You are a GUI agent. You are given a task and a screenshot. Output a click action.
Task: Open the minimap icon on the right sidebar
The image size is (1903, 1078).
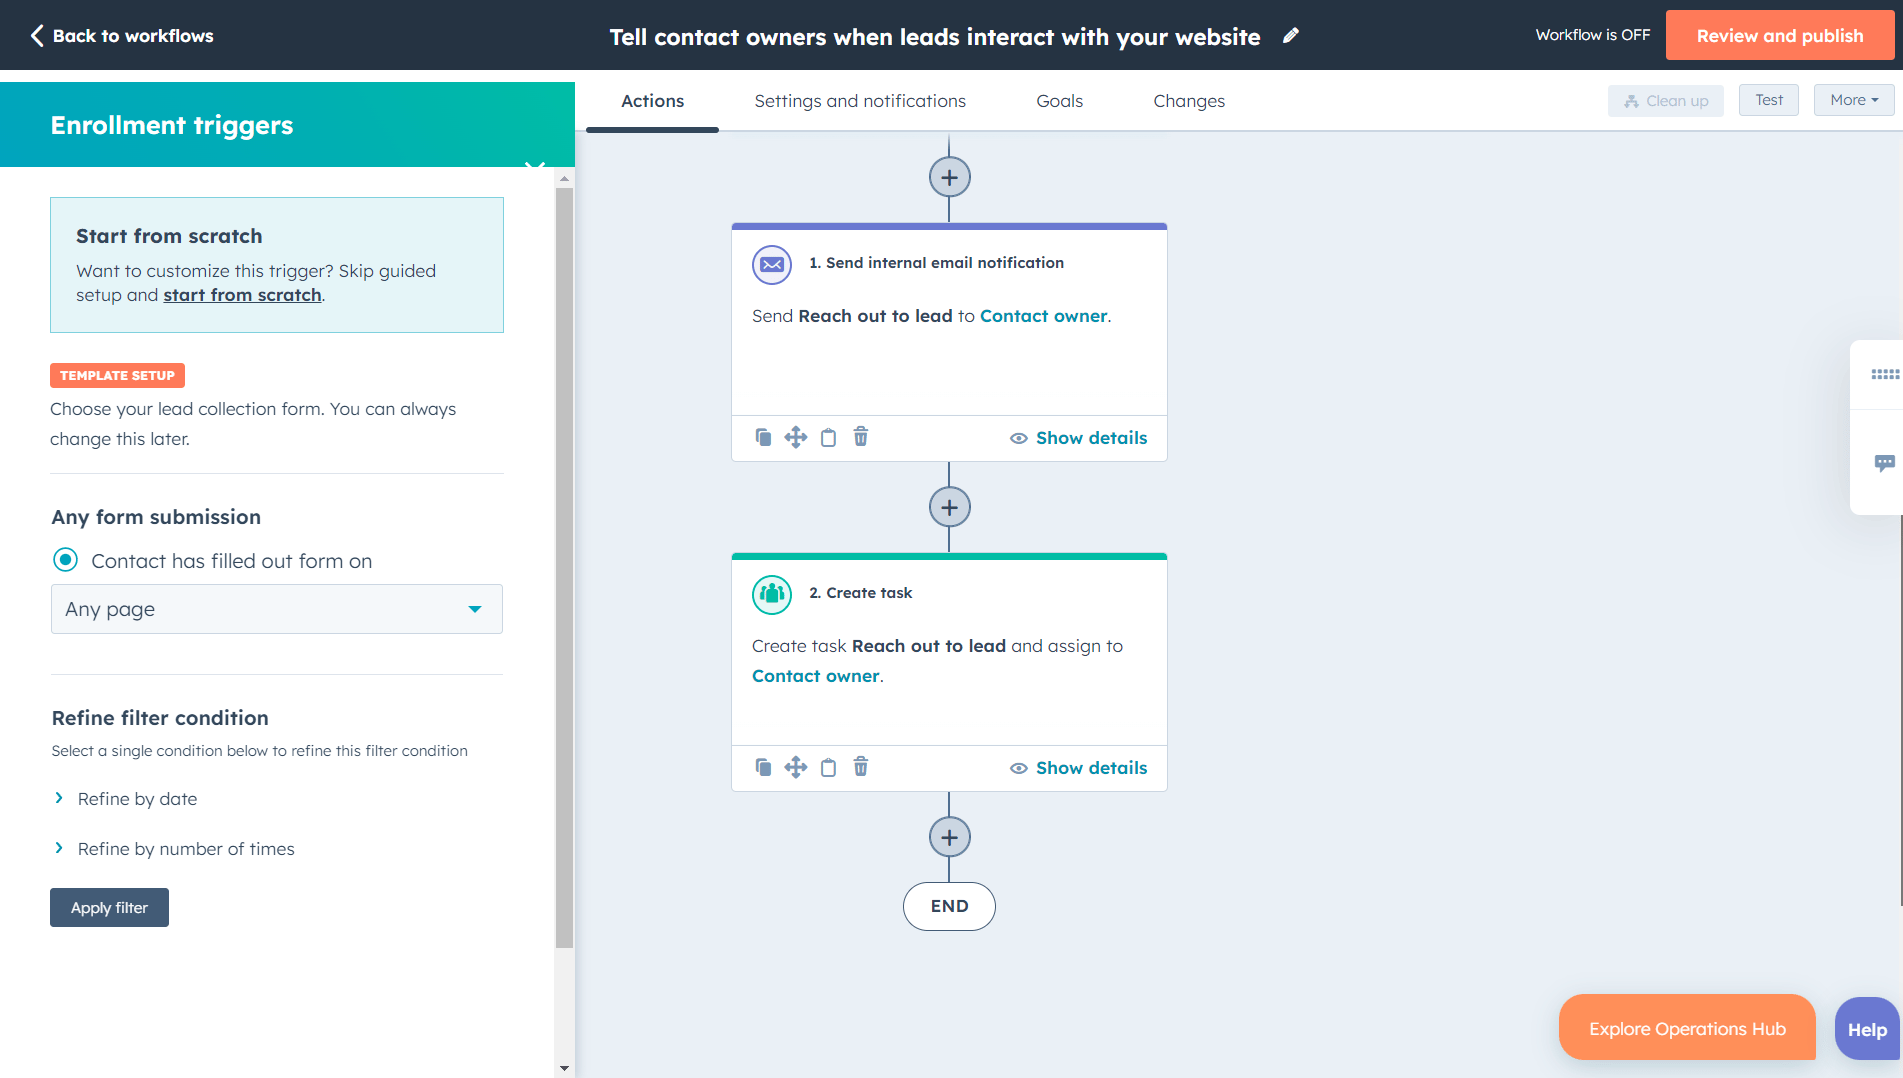pyautogui.click(x=1885, y=374)
